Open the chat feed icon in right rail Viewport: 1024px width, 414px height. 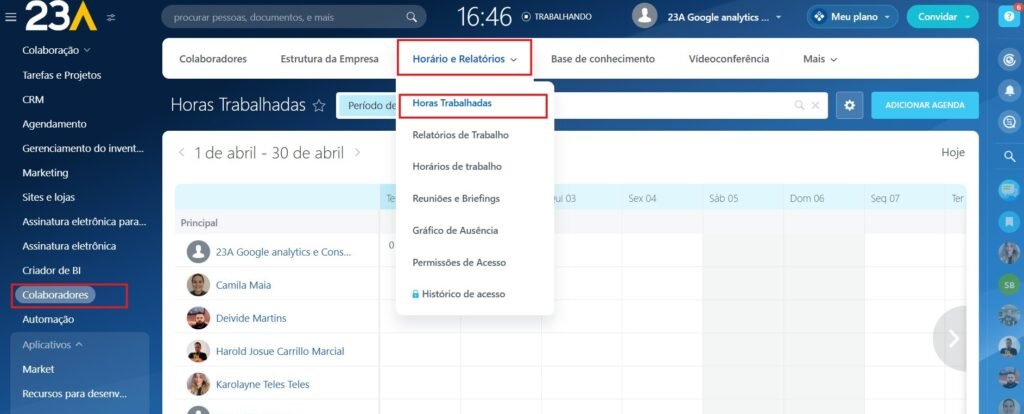(x=1009, y=121)
